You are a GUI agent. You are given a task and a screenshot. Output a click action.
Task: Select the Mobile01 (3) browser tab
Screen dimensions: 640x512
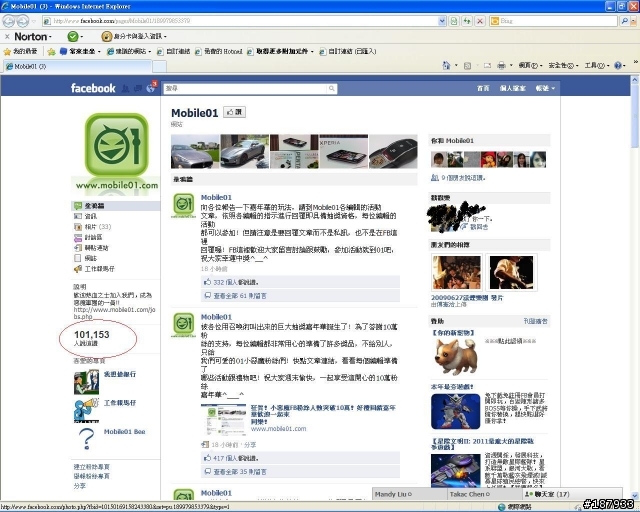pos(78,66)
